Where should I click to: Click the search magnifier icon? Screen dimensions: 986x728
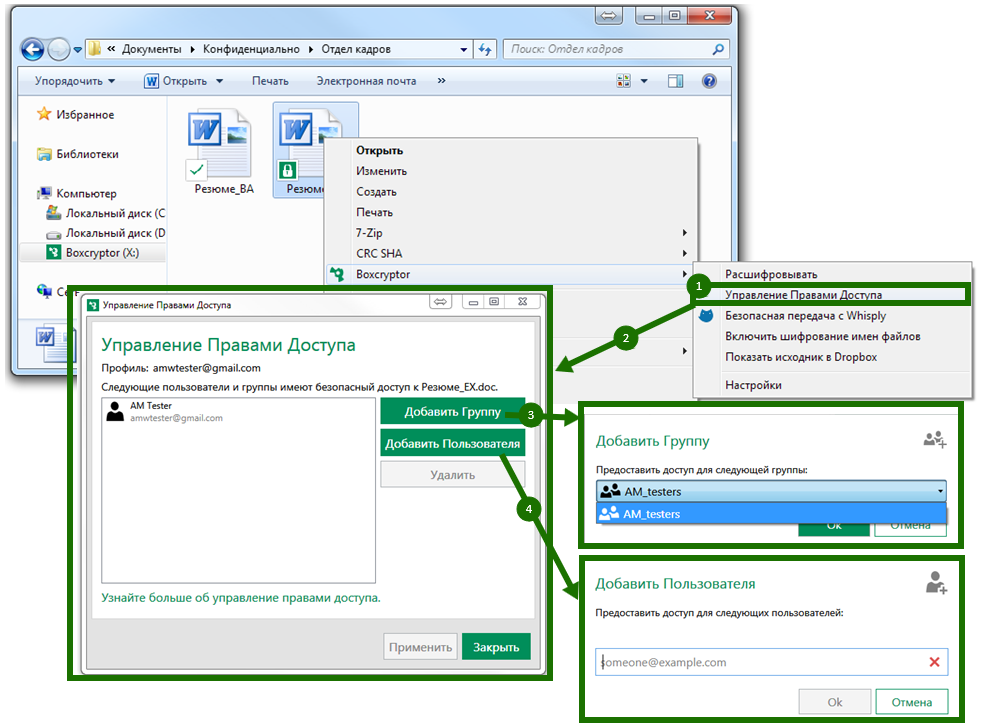point(718,49)
